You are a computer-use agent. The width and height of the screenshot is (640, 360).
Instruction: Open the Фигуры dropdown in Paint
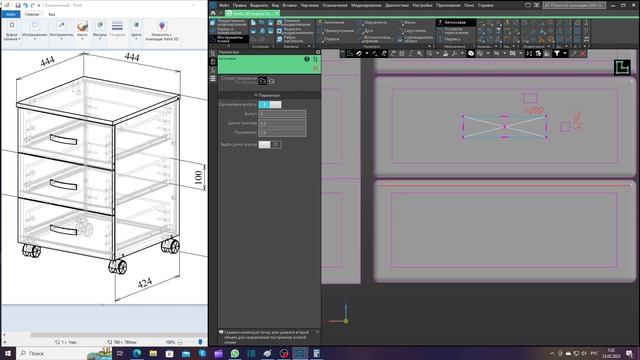100,30
